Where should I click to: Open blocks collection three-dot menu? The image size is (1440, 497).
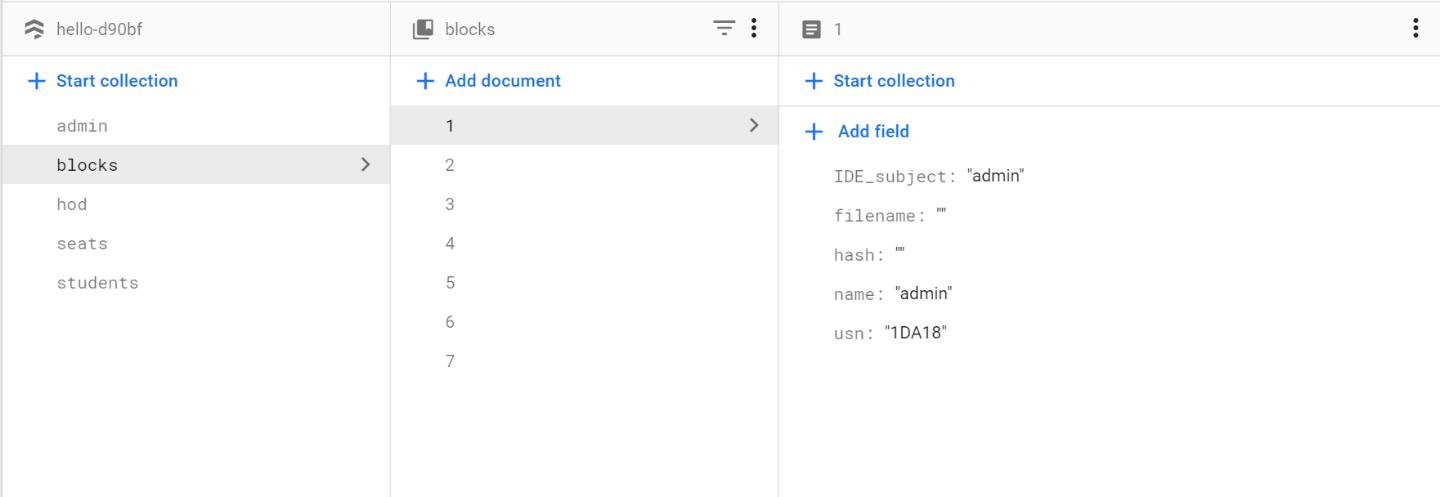pyautogui.click(x=754, y=29)
